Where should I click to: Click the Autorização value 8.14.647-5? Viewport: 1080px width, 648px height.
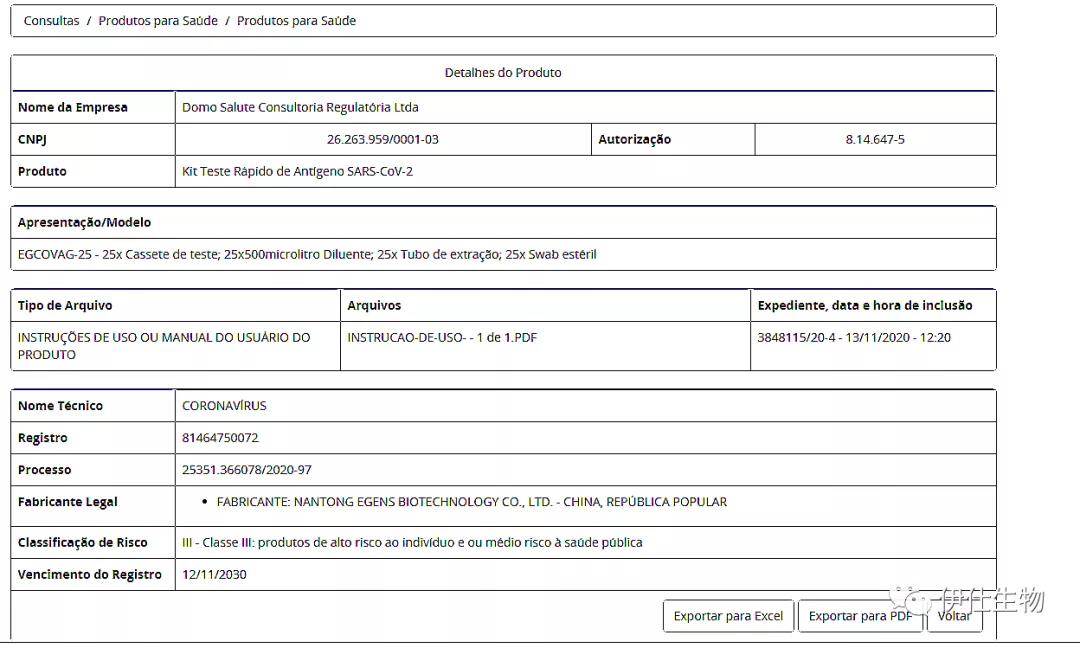[874, 140]
